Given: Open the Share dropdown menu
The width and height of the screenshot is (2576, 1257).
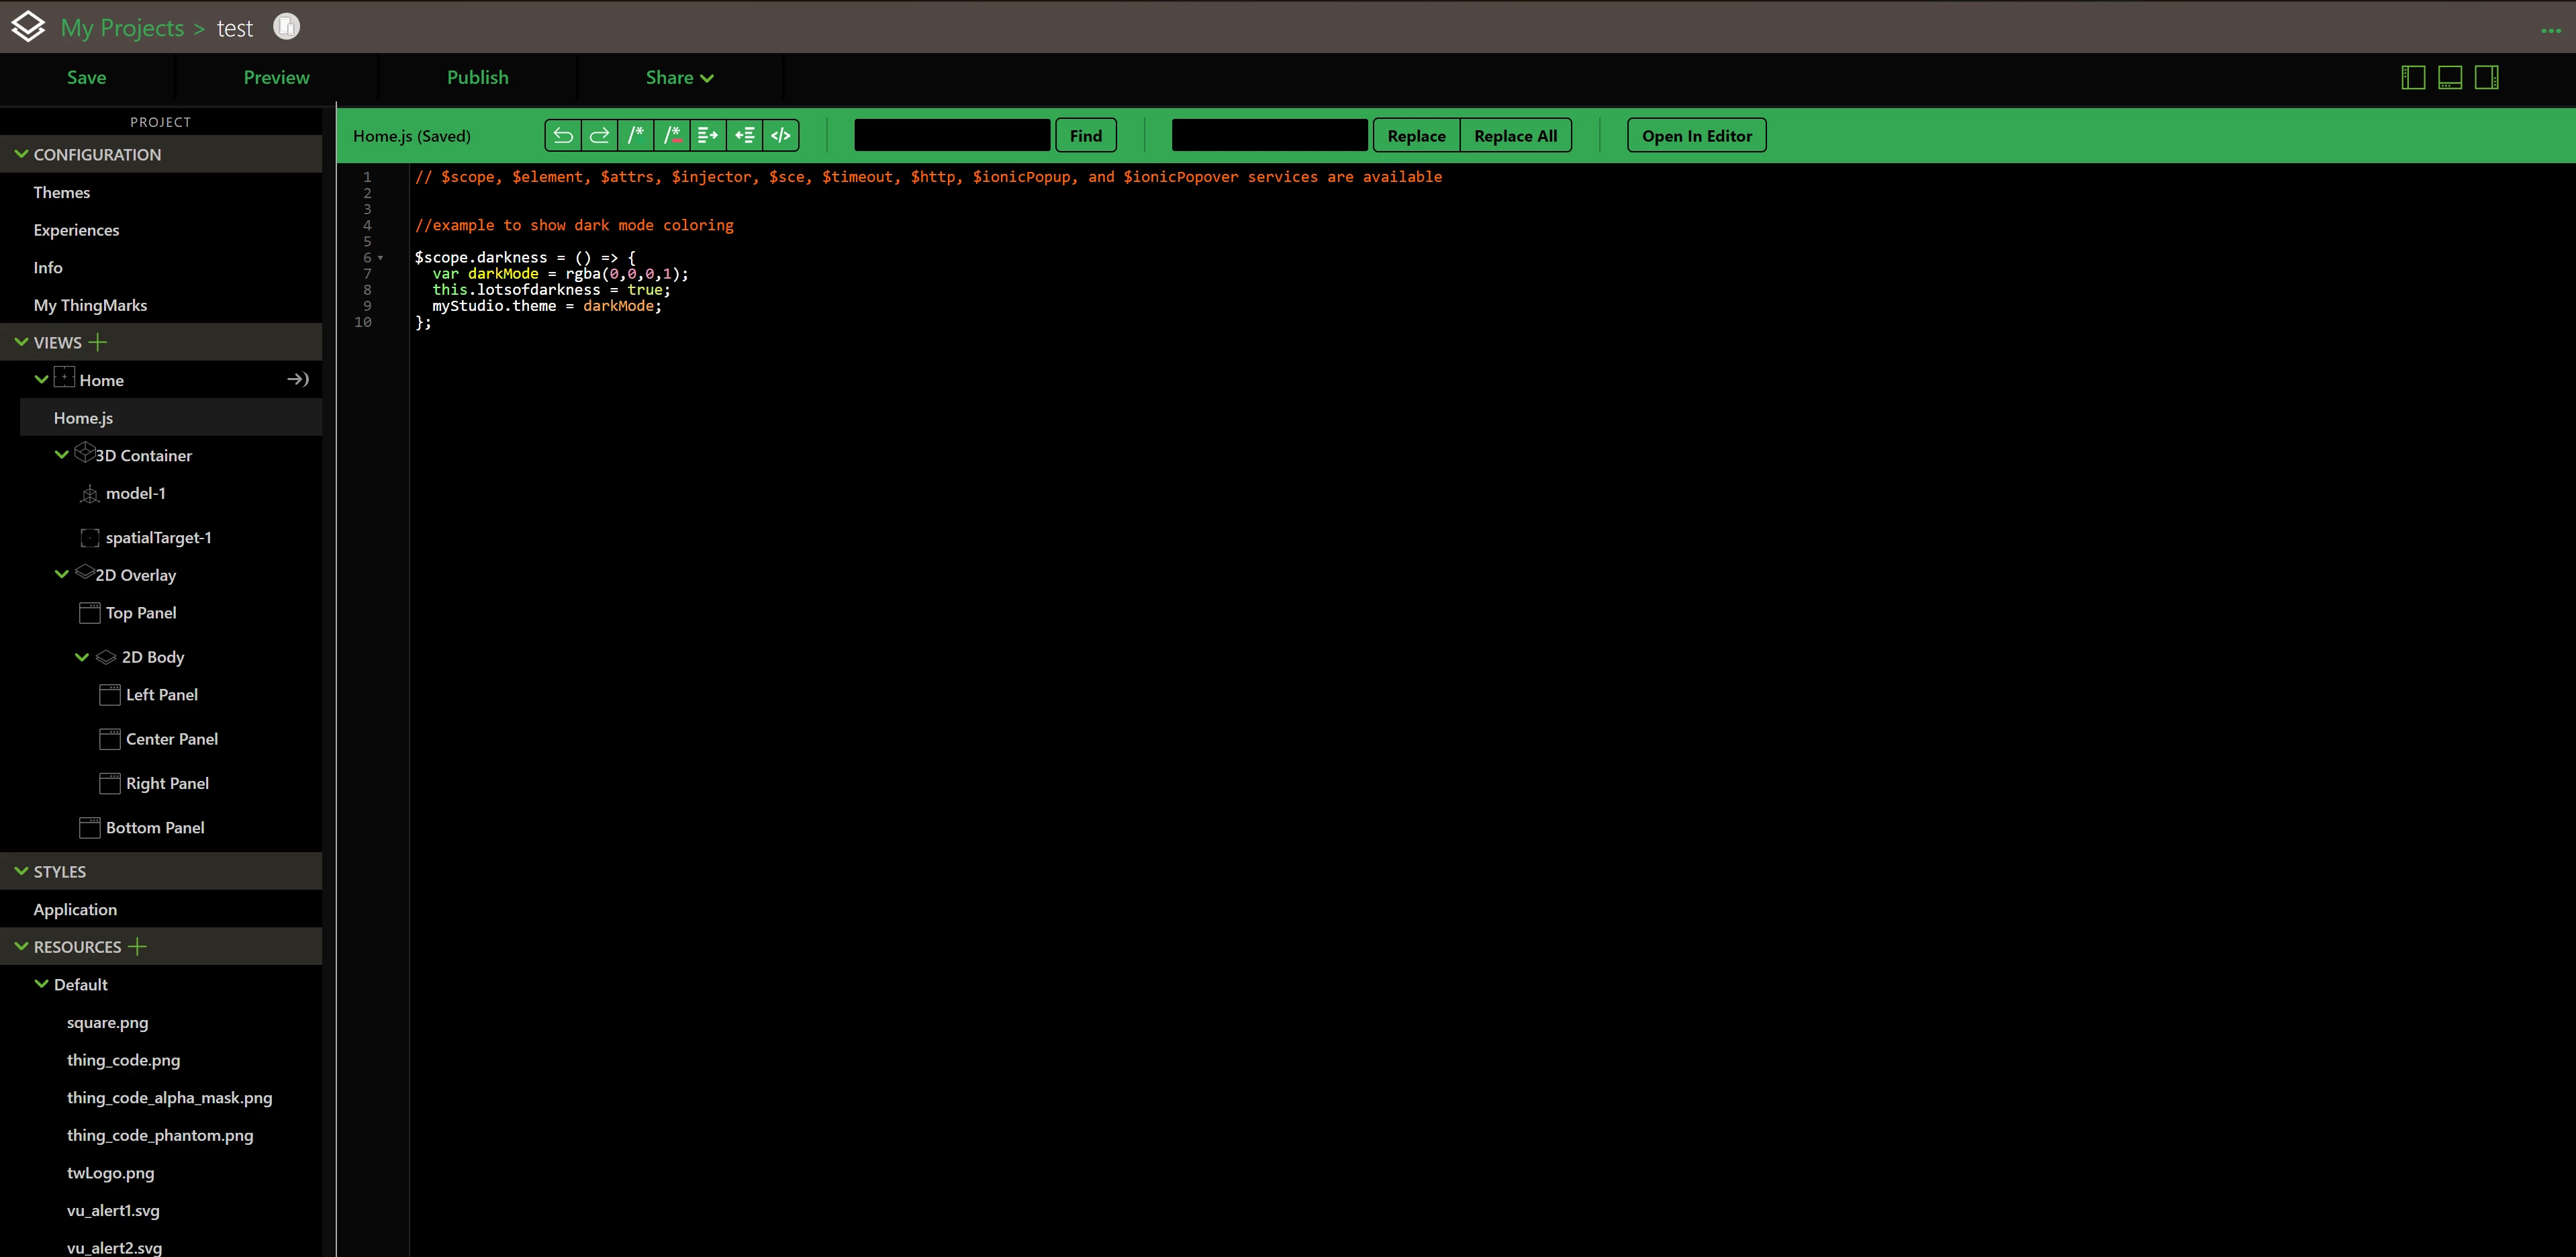Looking at the screenshot, I should pos(679,78).
